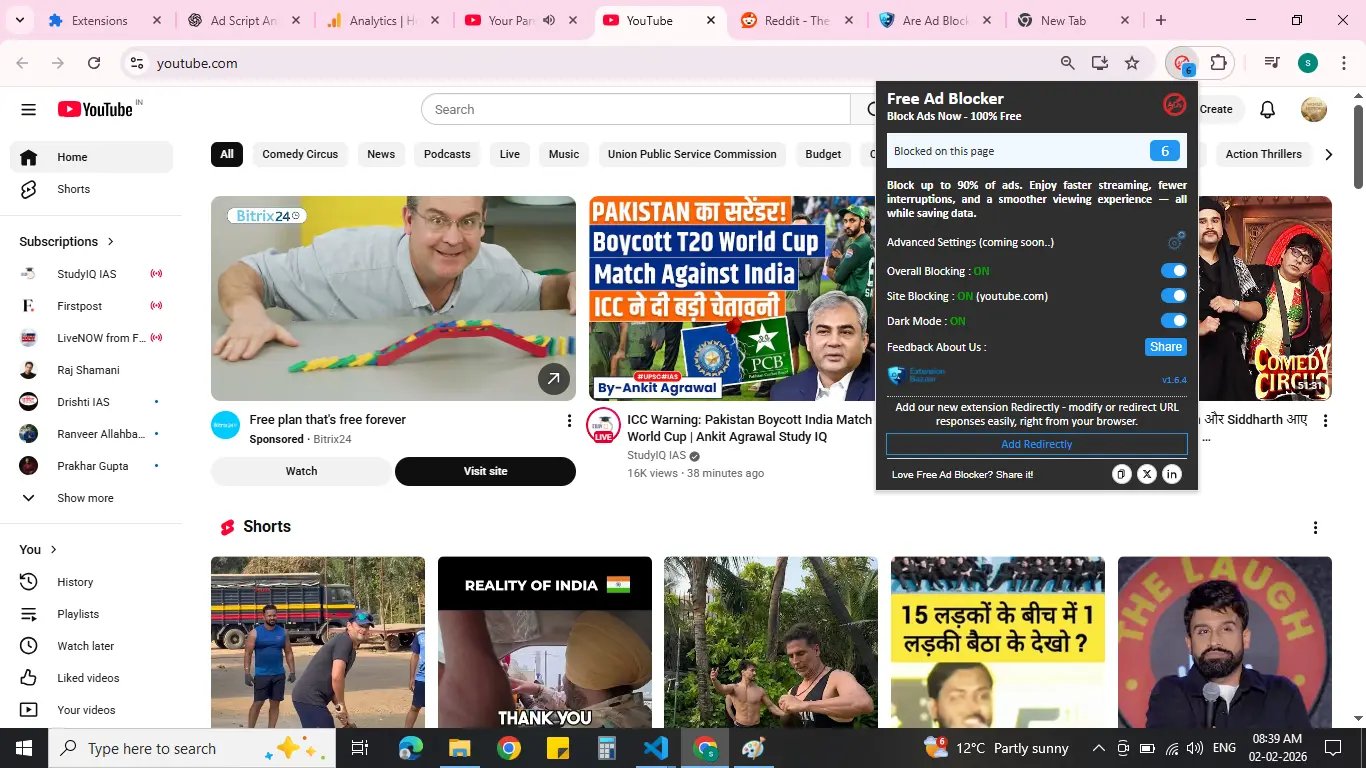Open the Chrome tab search dropdown
The image size is (1366, 768).
point(20,20)
